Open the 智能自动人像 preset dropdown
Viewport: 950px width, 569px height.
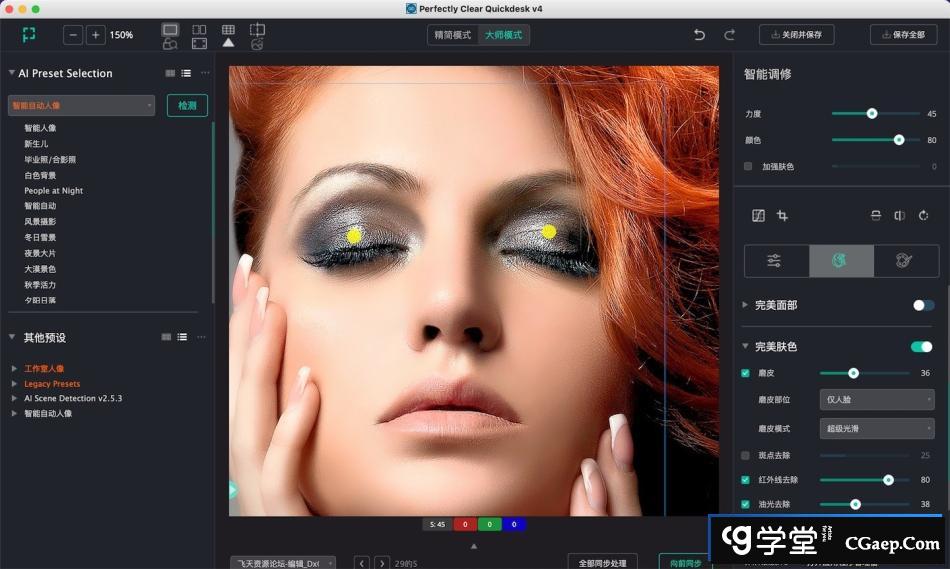[81, 105]
